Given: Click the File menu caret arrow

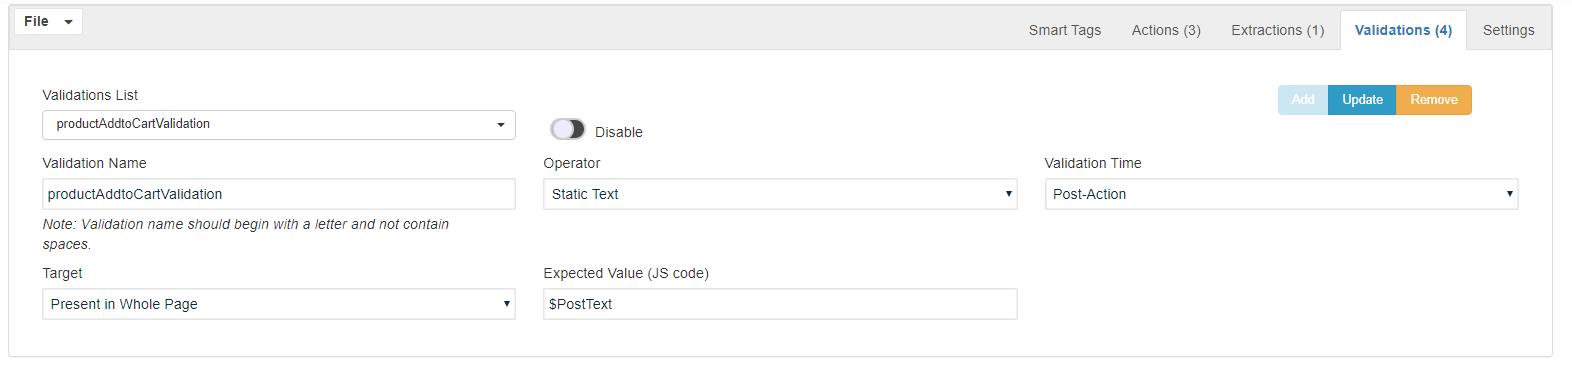Looking at the screenshot, I should 68,22.
